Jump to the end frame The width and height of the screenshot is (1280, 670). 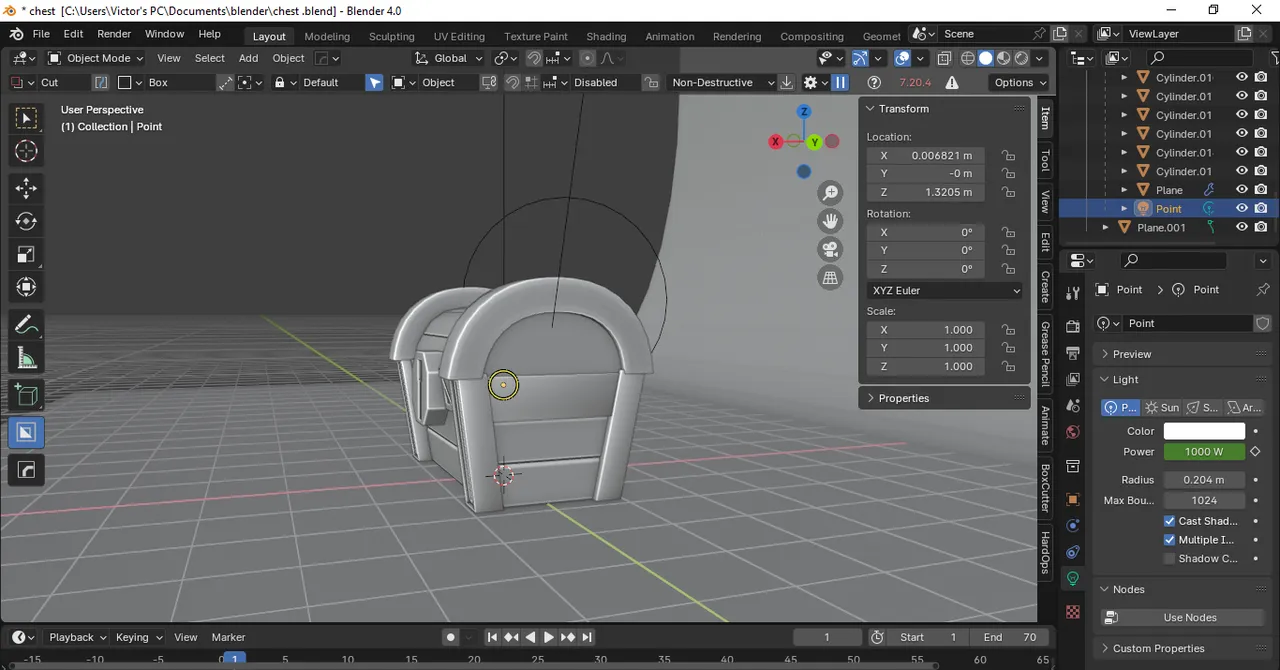[x=587, y=637]
